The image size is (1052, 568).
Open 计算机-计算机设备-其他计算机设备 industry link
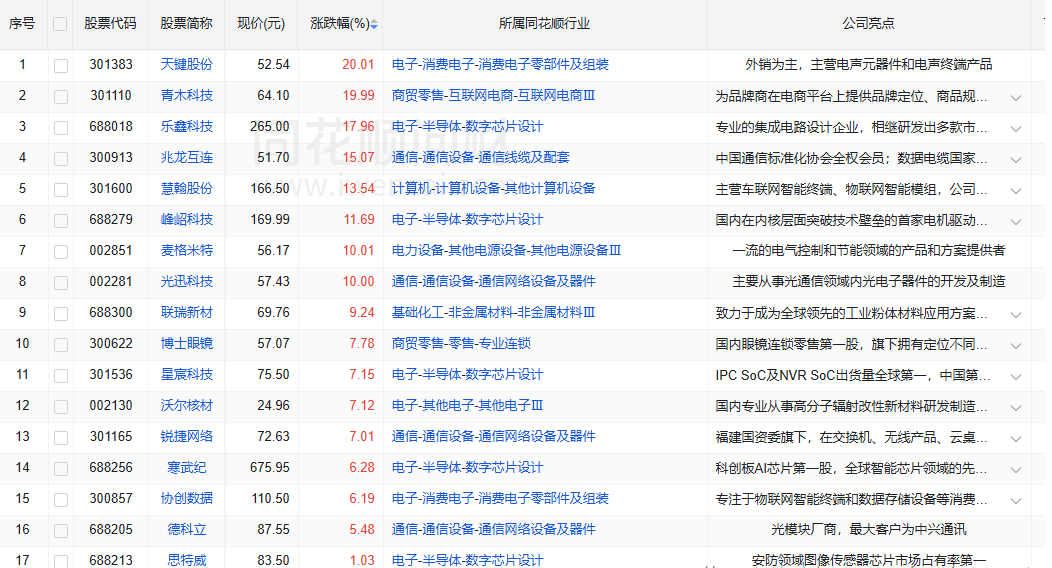point(493,188)
